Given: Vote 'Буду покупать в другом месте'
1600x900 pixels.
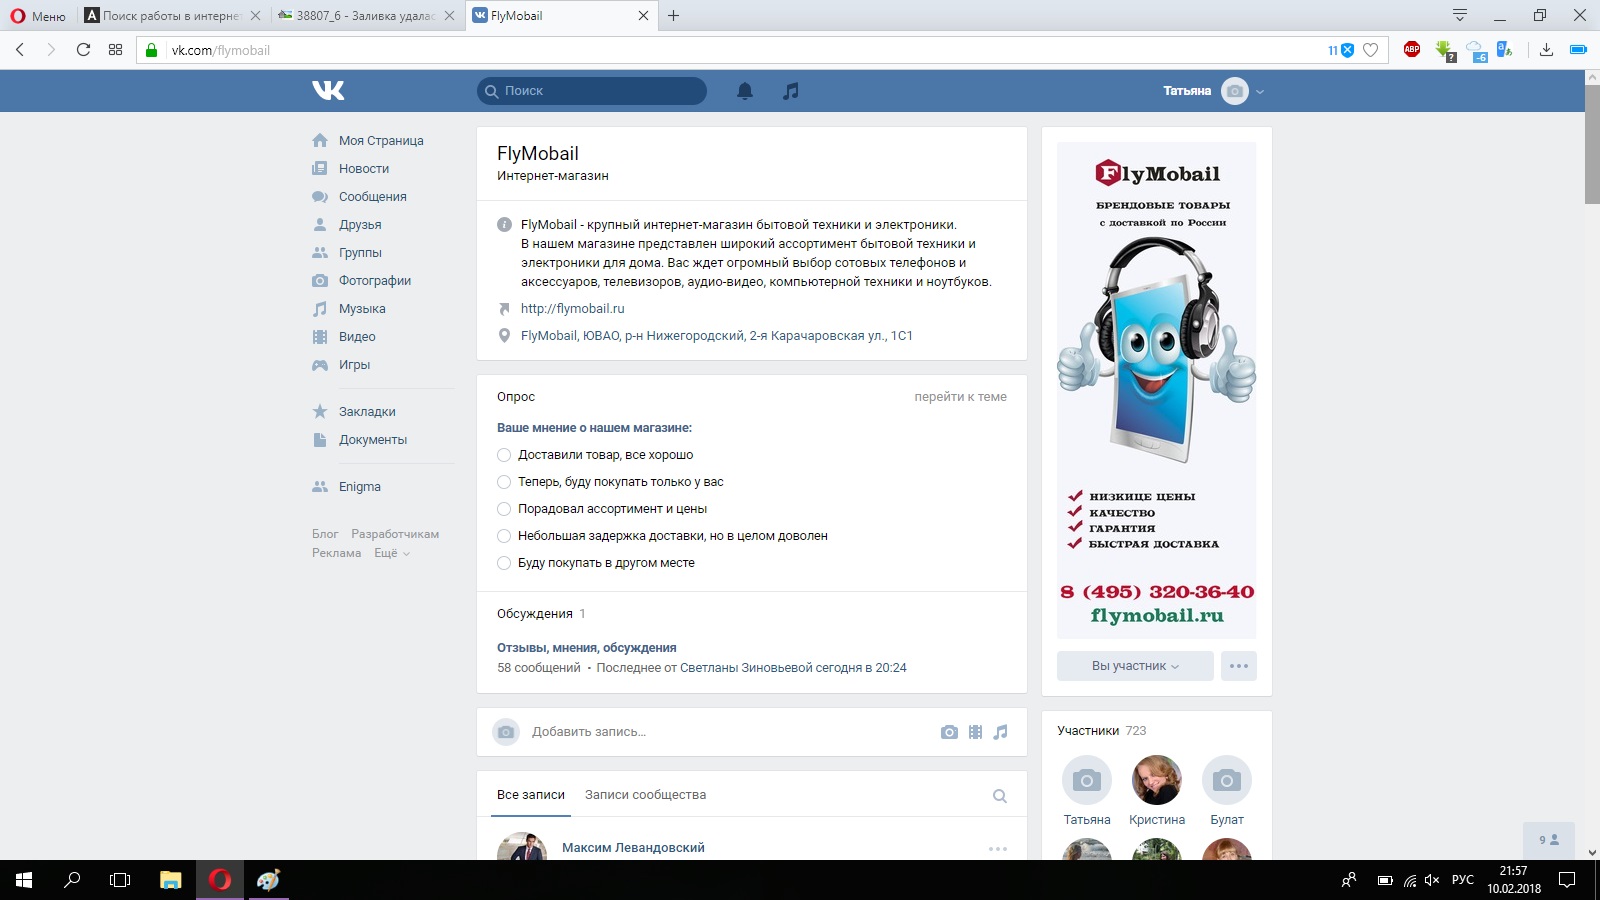Looking at the screenshot, I should pyautogui.click(x=596, y=563).
